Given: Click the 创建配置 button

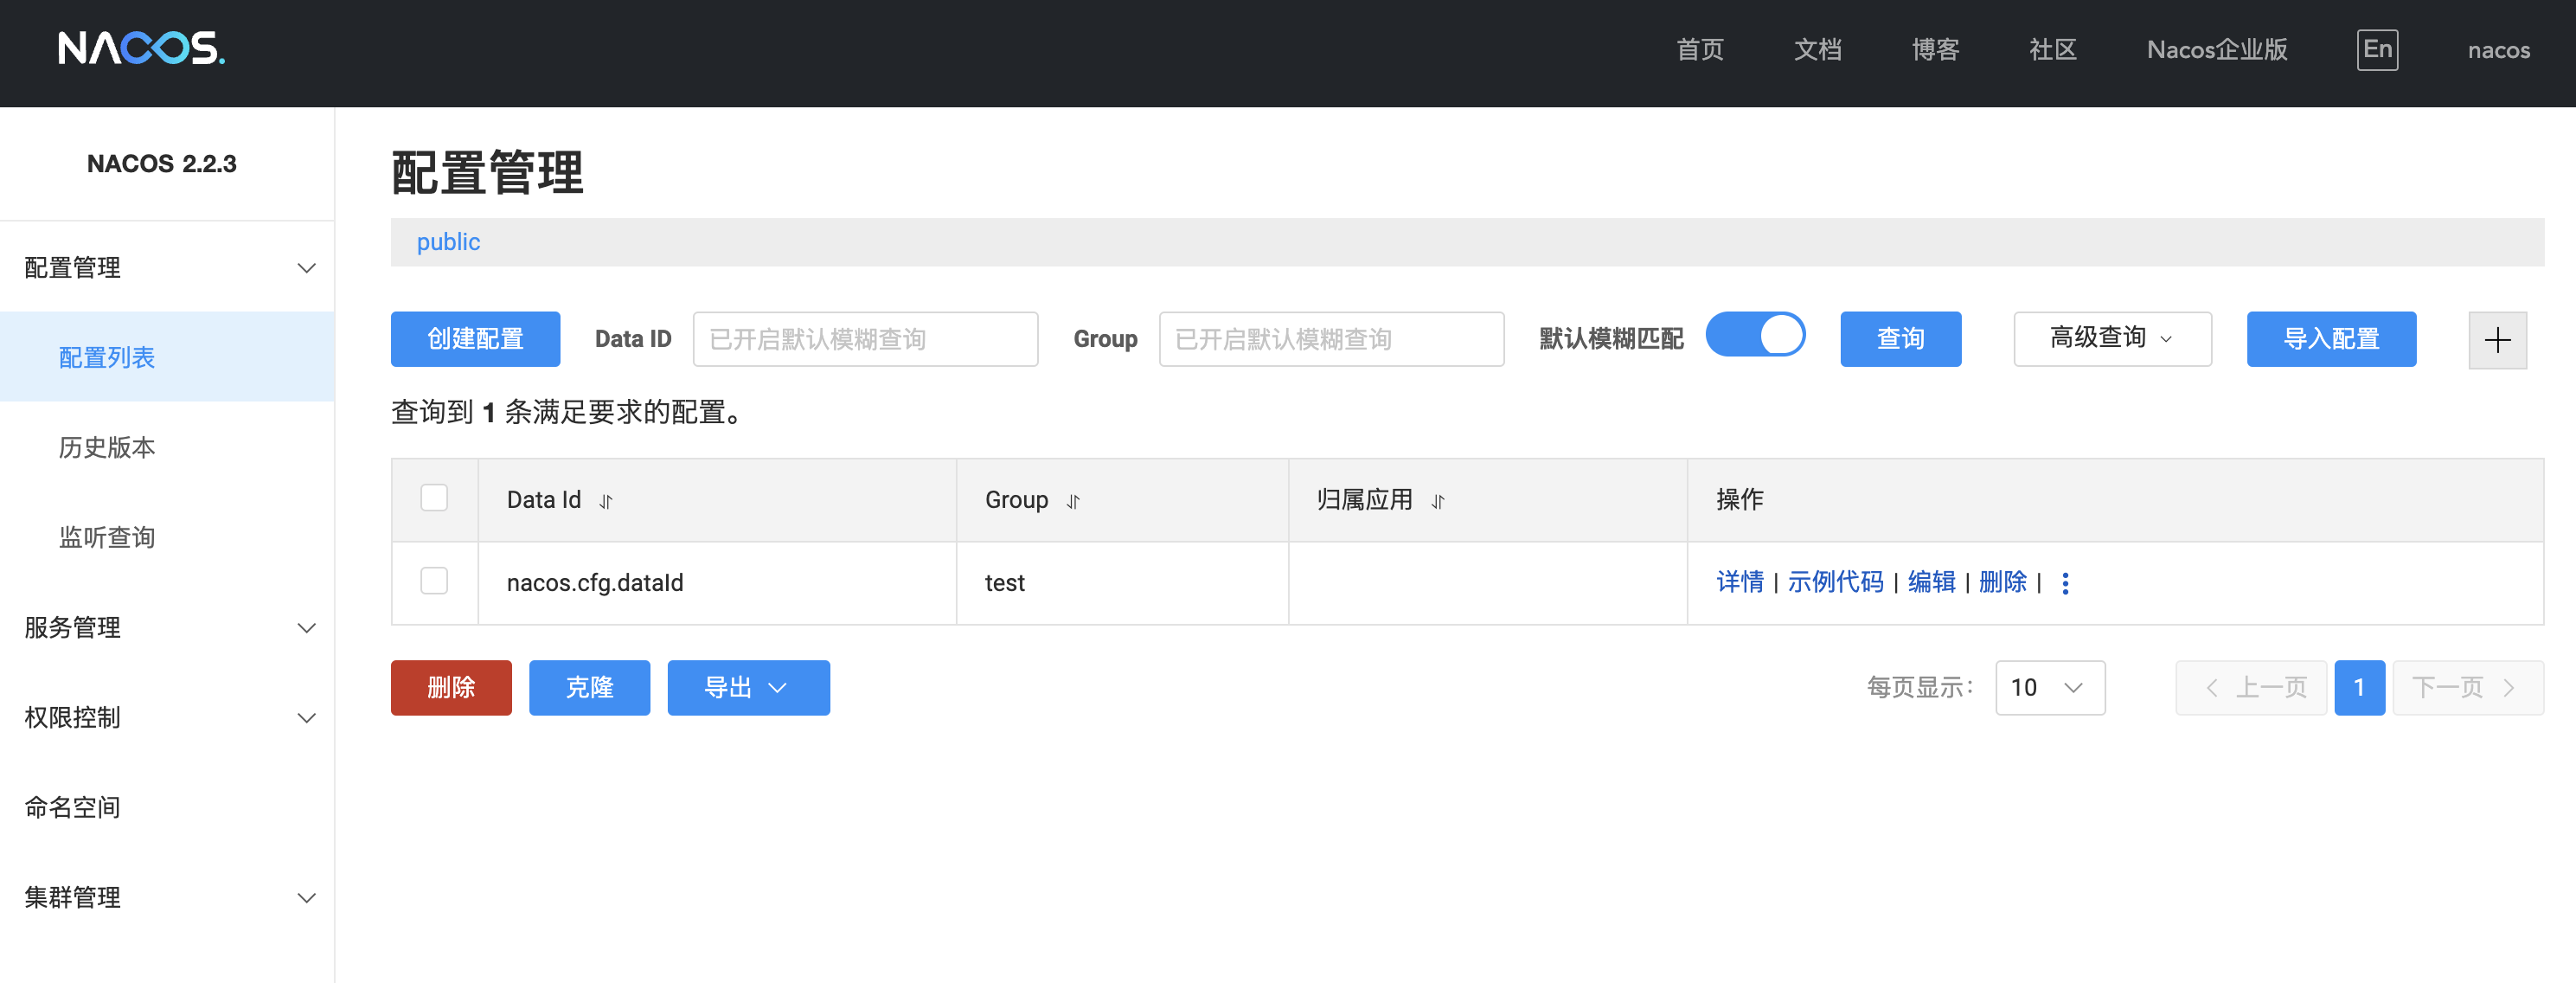Looking at the screenshot, I should pyautogui.click(x=475, y=339).
